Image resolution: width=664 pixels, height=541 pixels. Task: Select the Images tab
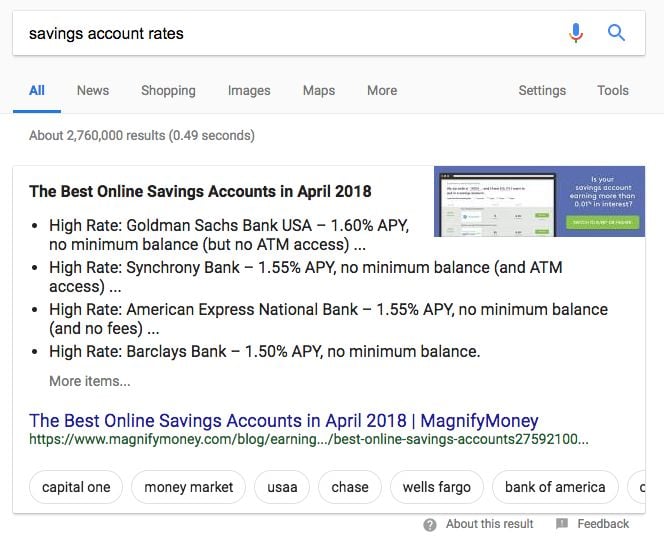pyautogui.click(x=249, y=90)
